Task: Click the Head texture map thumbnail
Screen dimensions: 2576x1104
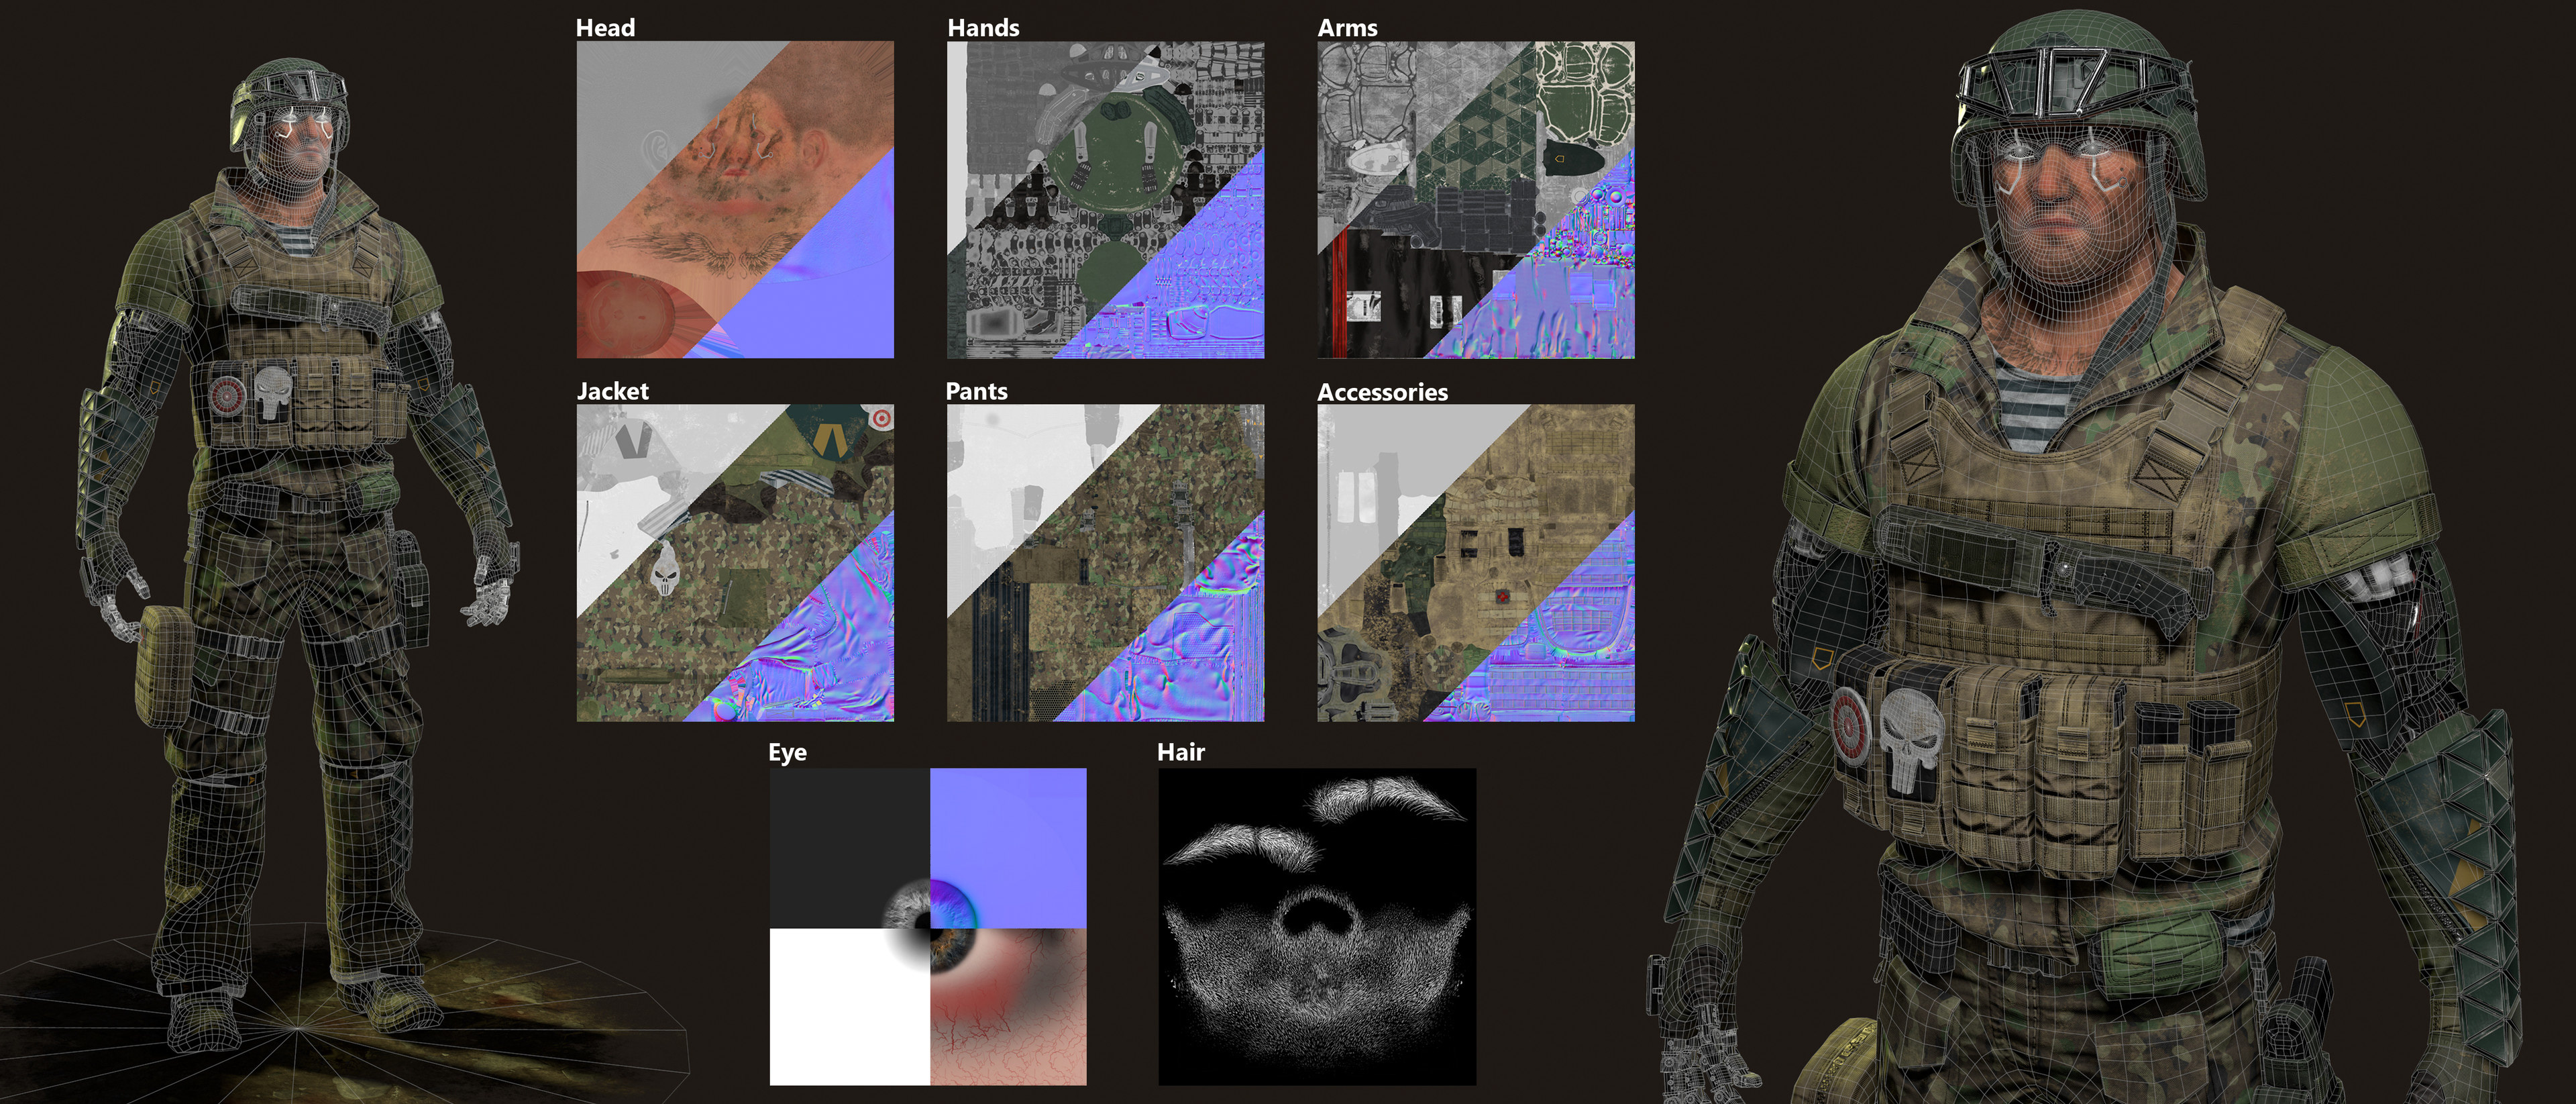Action: point(735,199)
